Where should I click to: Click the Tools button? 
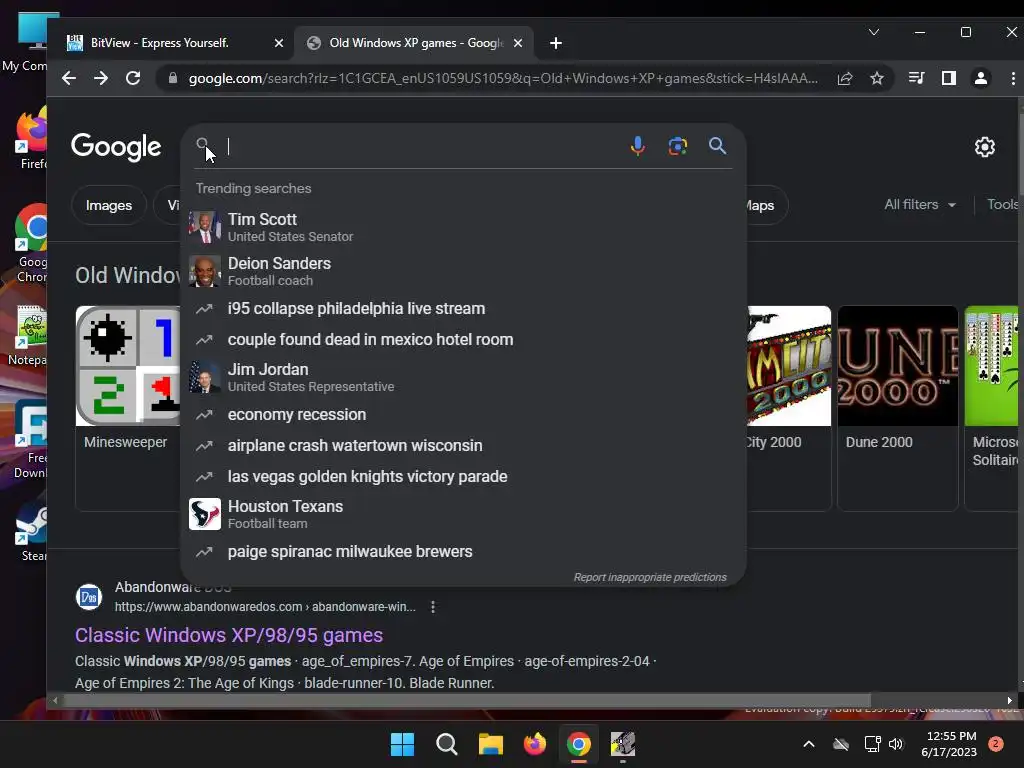point(1003,204)
